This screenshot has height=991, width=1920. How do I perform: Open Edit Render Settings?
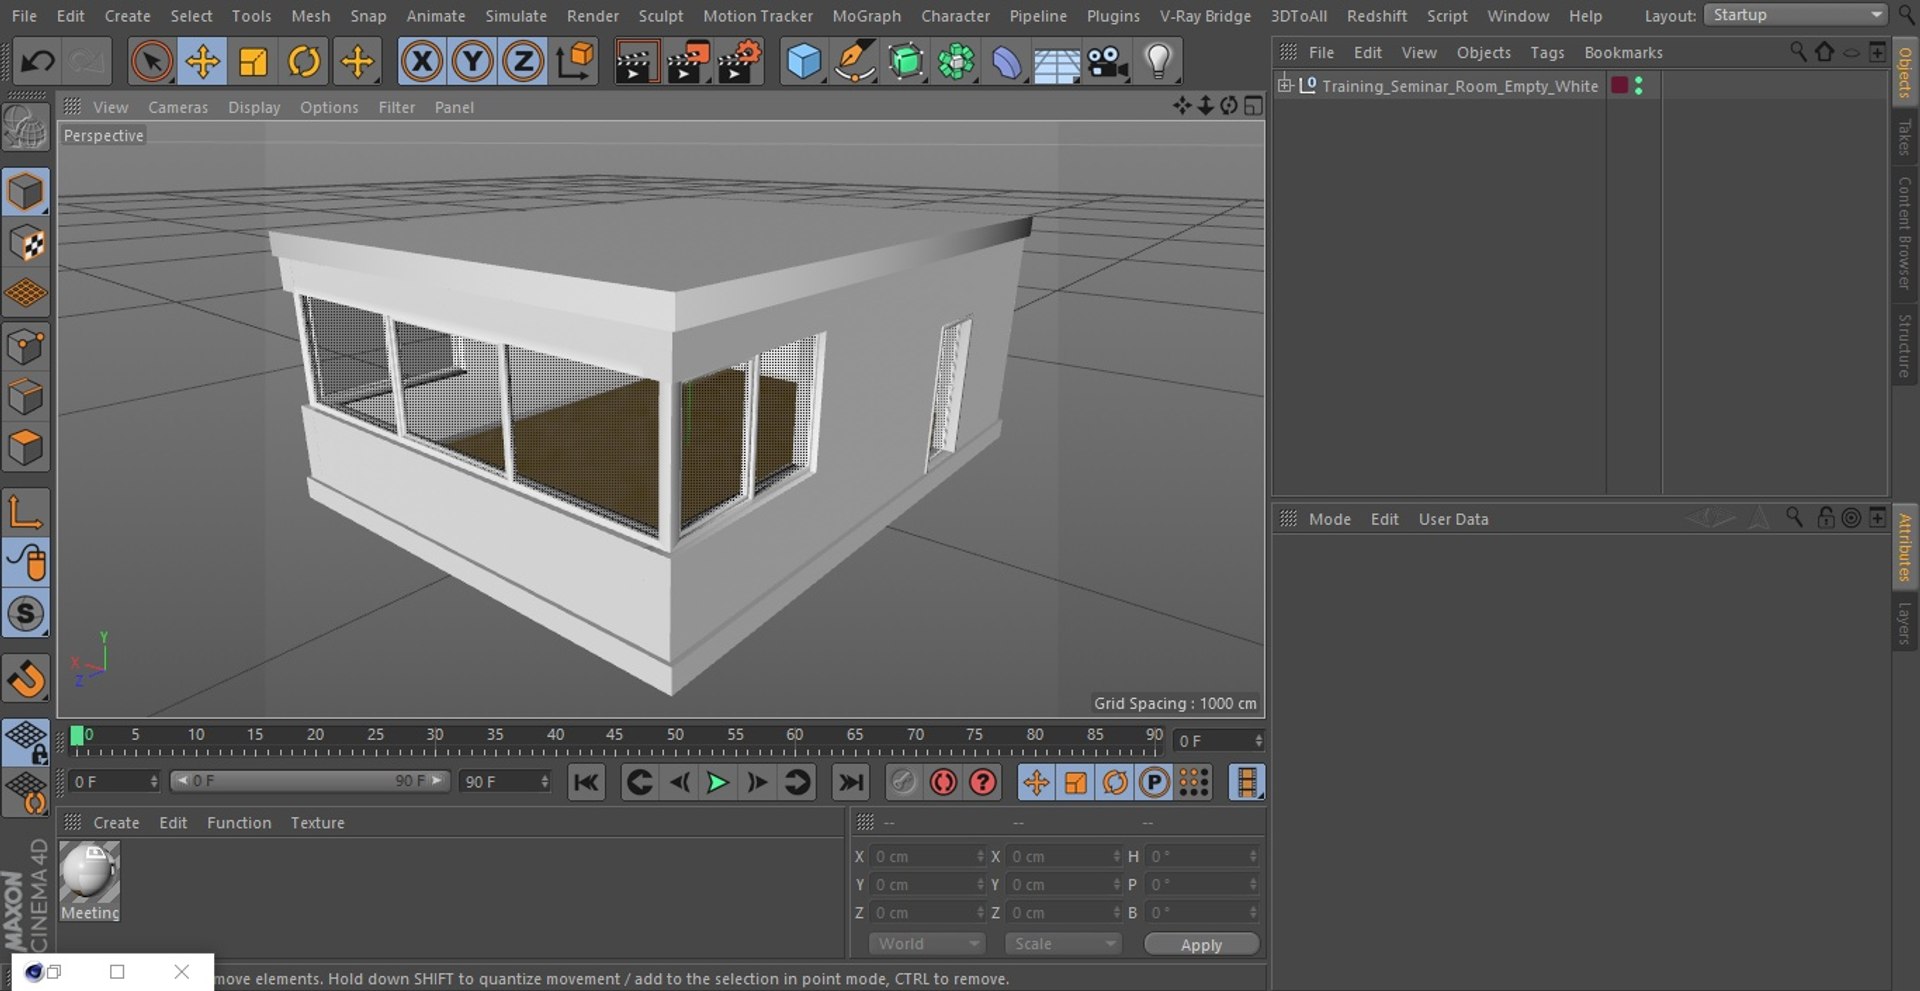740,62
